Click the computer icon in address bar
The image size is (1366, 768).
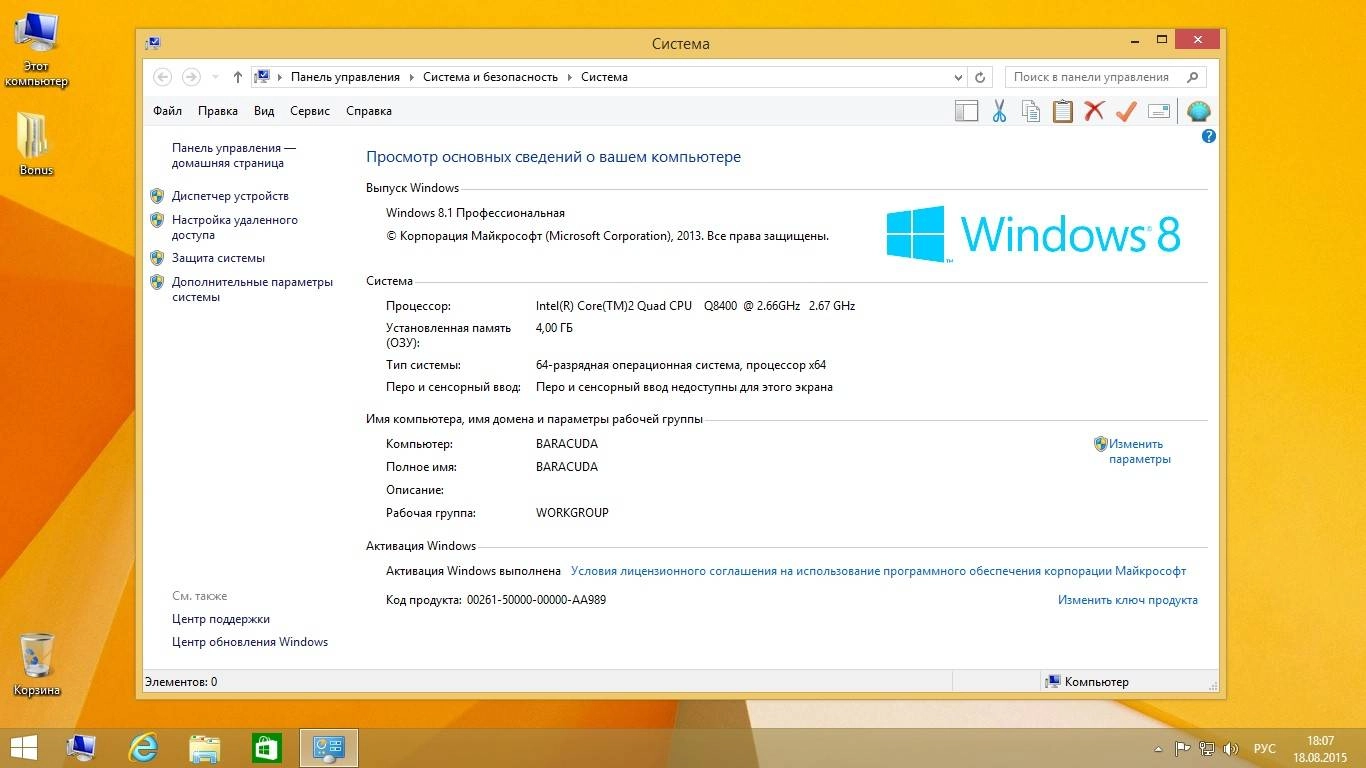[262, 77]
